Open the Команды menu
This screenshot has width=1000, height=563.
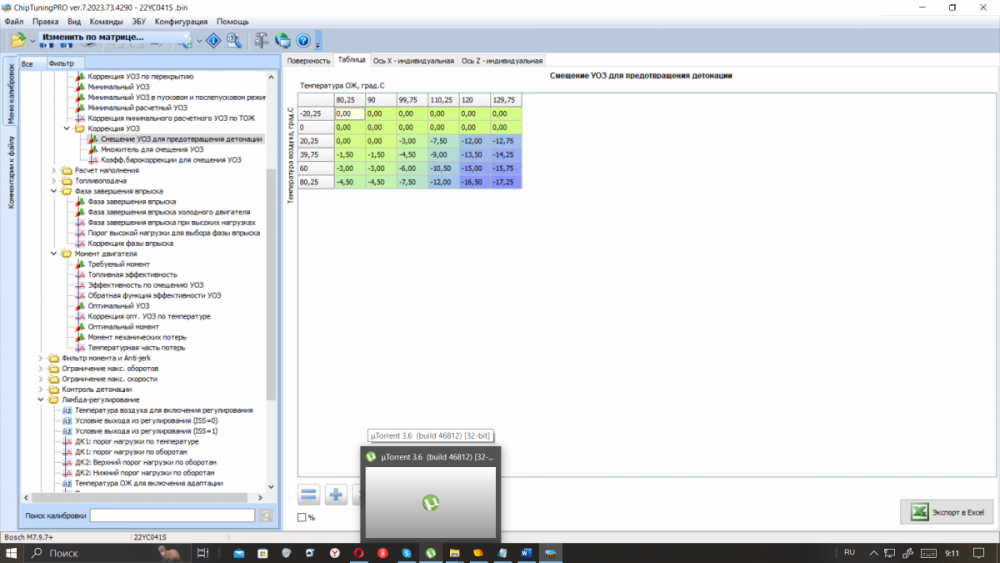tap(106, 21)
